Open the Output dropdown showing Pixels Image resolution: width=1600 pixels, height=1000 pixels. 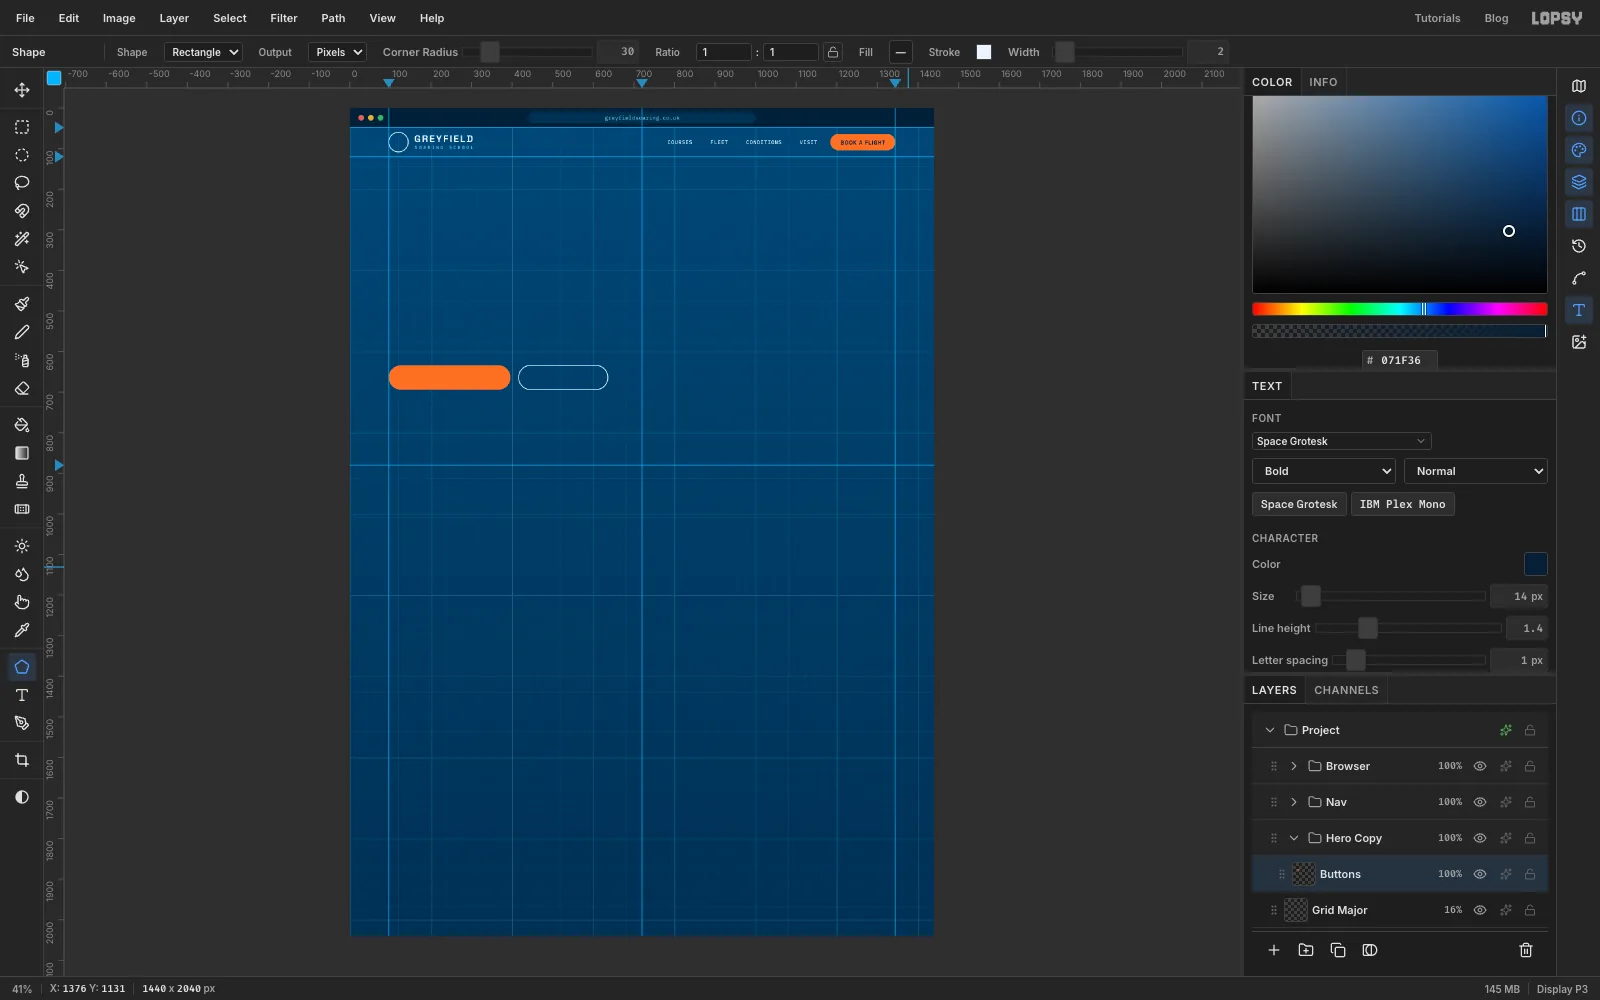point(338,52)
